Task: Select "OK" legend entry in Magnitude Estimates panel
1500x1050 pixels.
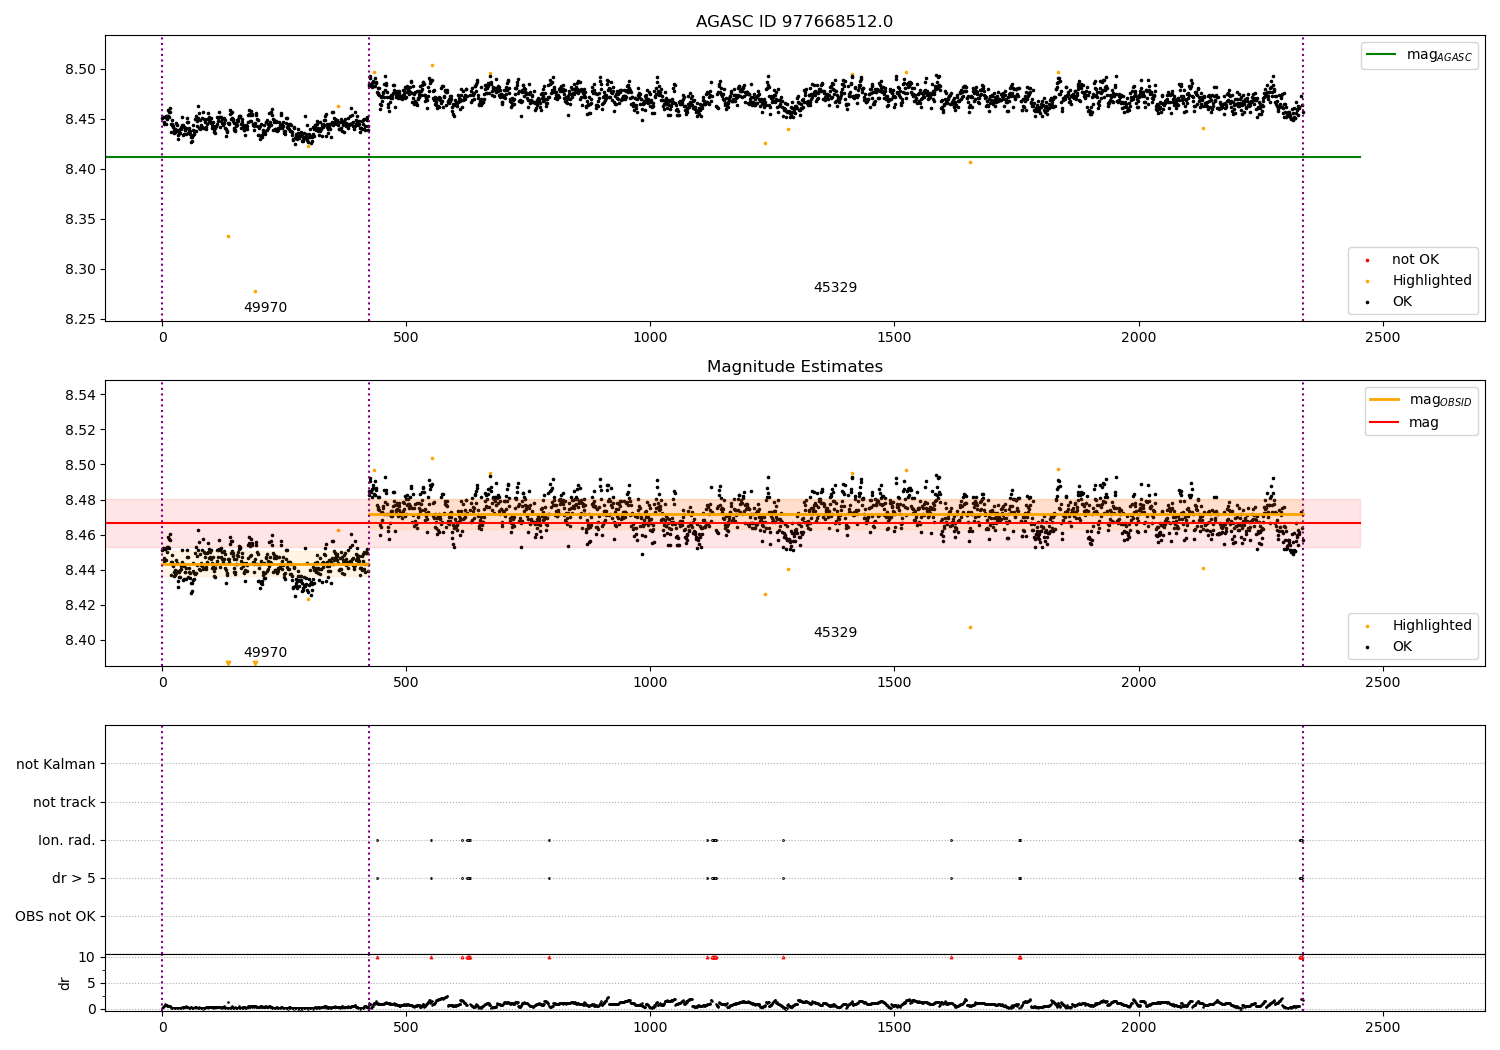Action: (1402, 647)
